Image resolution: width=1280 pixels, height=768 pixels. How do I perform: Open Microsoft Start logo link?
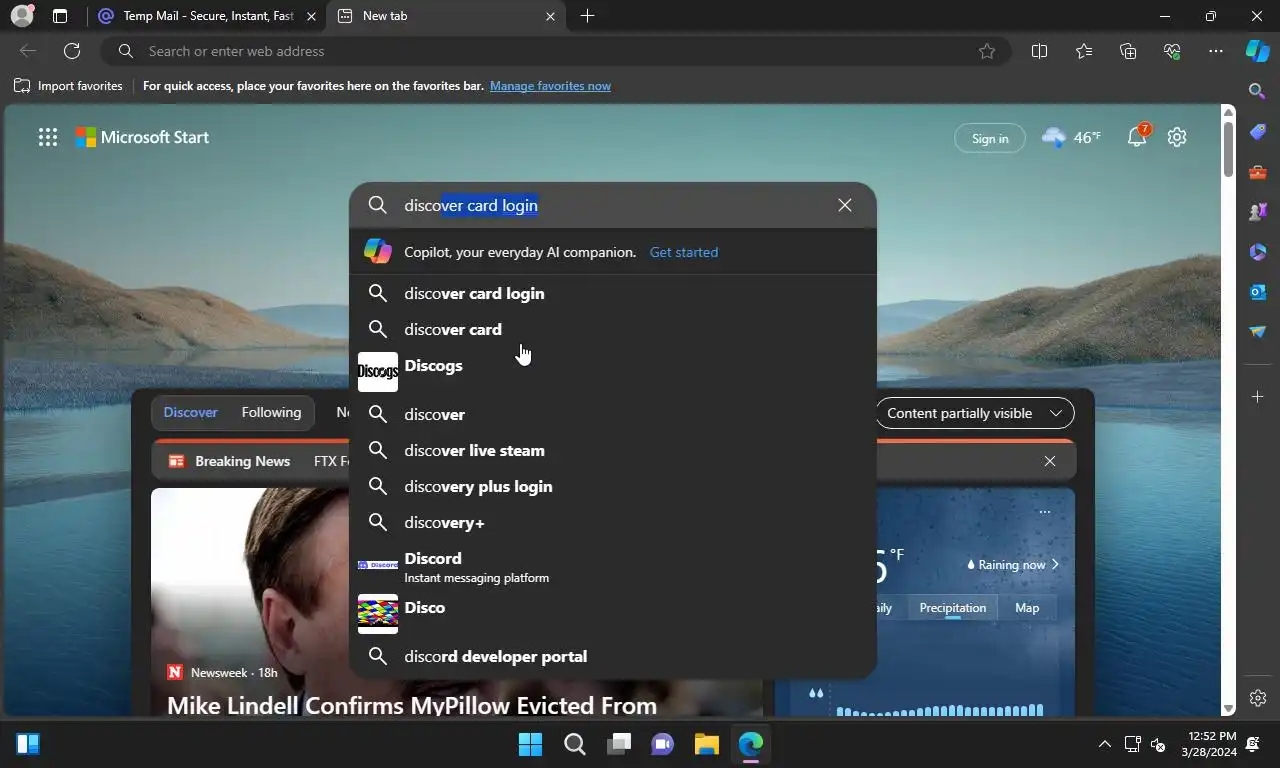point(143,137)
